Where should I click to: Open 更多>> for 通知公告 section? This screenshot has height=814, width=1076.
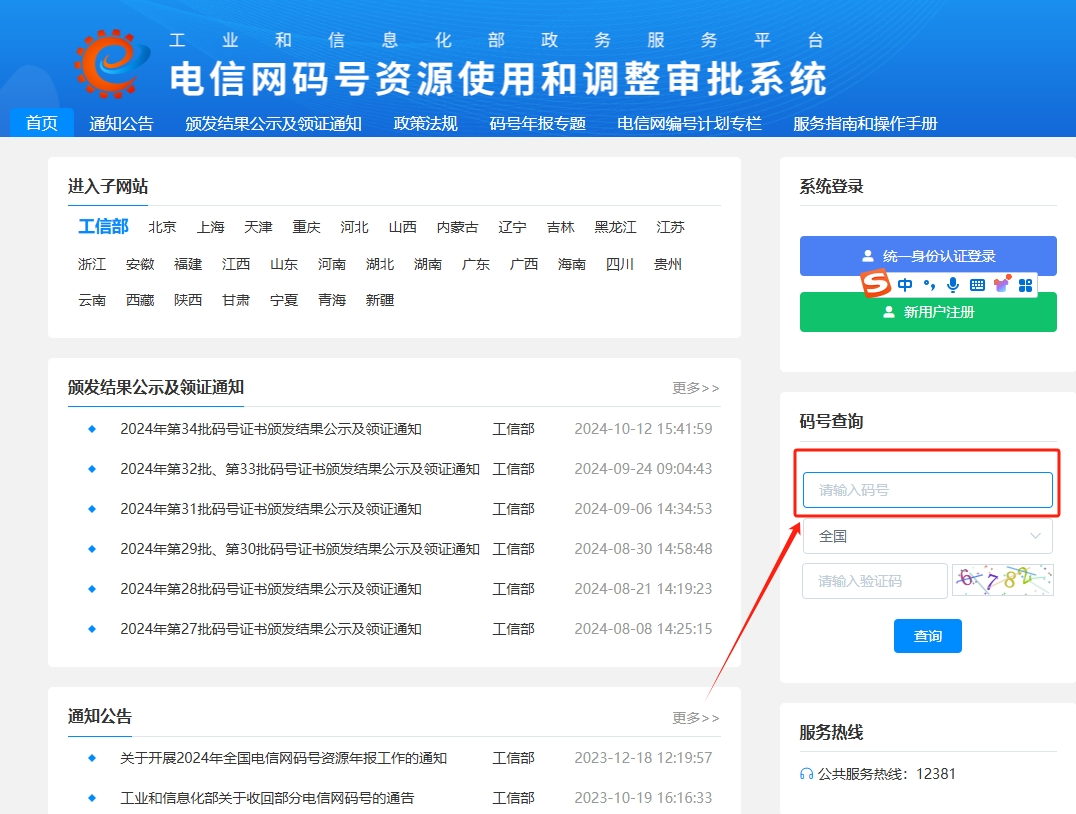coord(696,718)
